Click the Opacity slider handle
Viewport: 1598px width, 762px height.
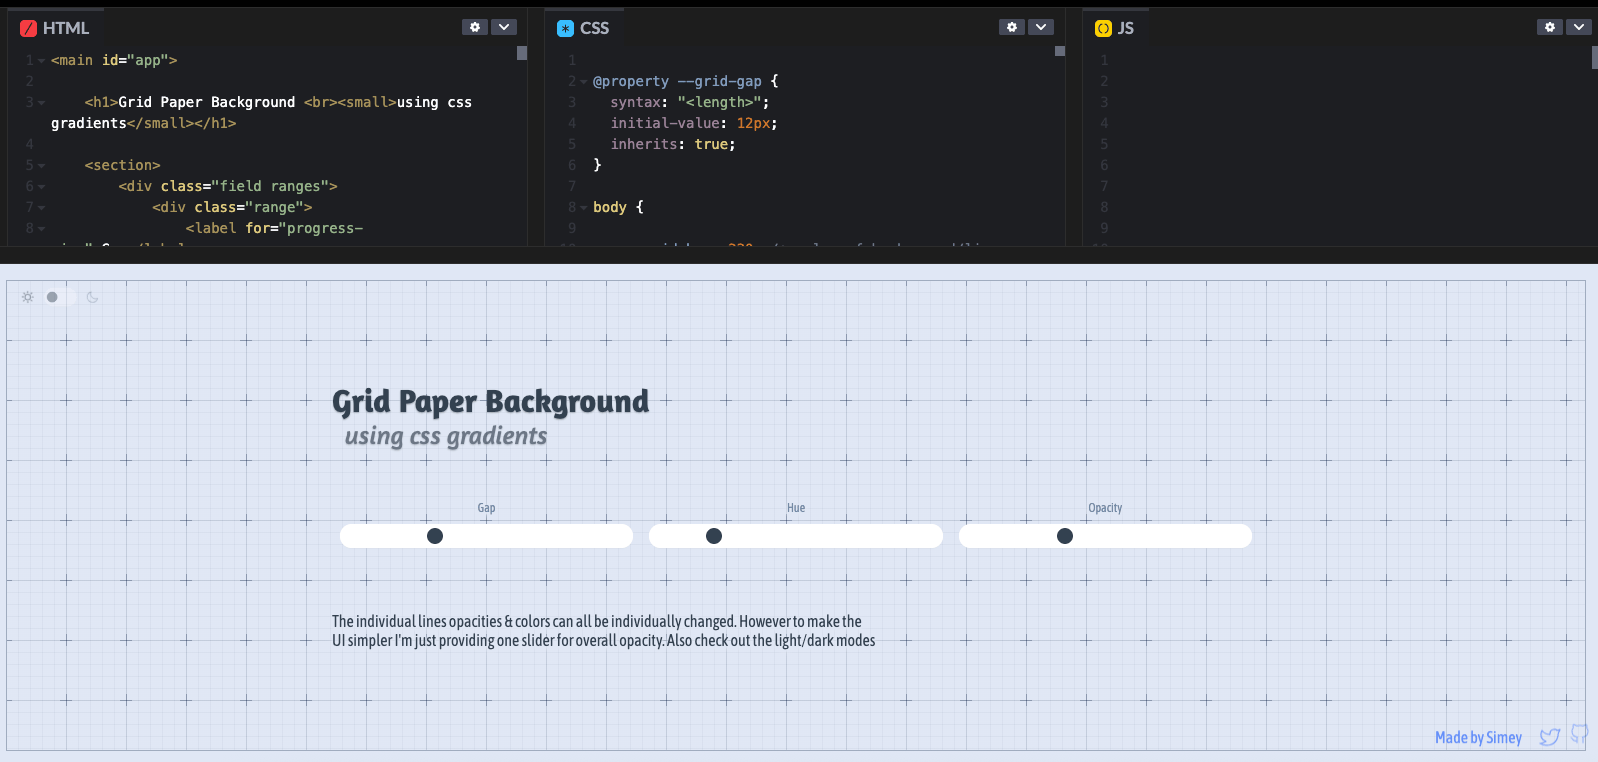pos(1065,536)
